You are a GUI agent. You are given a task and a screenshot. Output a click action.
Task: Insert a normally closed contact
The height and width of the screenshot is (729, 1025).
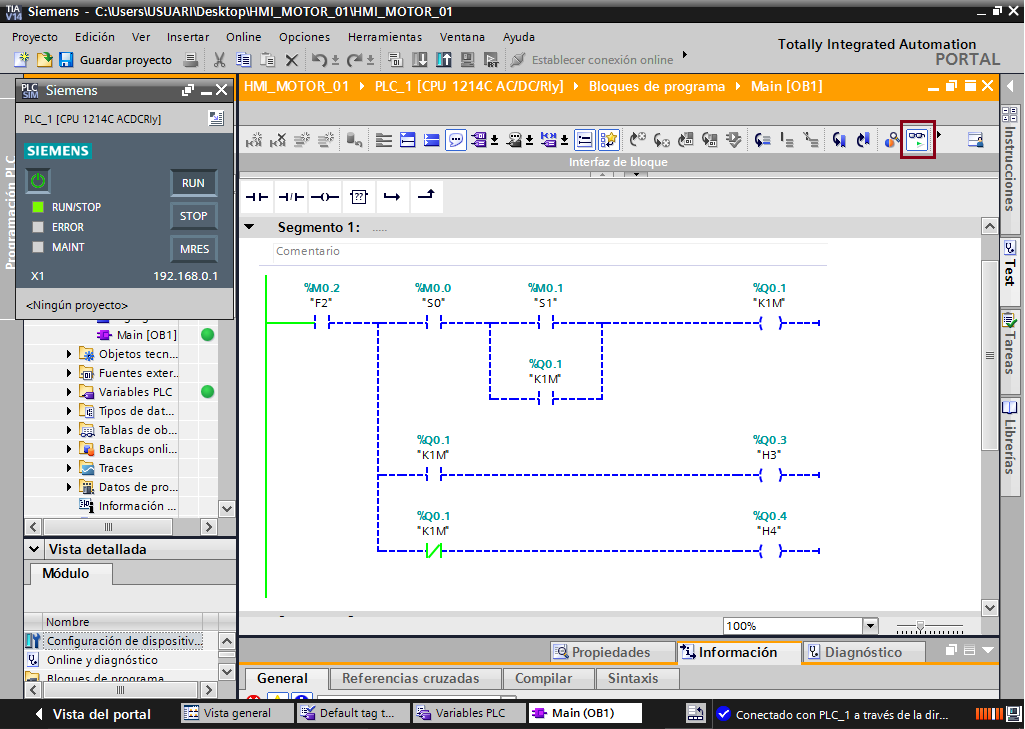click(x=290, y=196)
